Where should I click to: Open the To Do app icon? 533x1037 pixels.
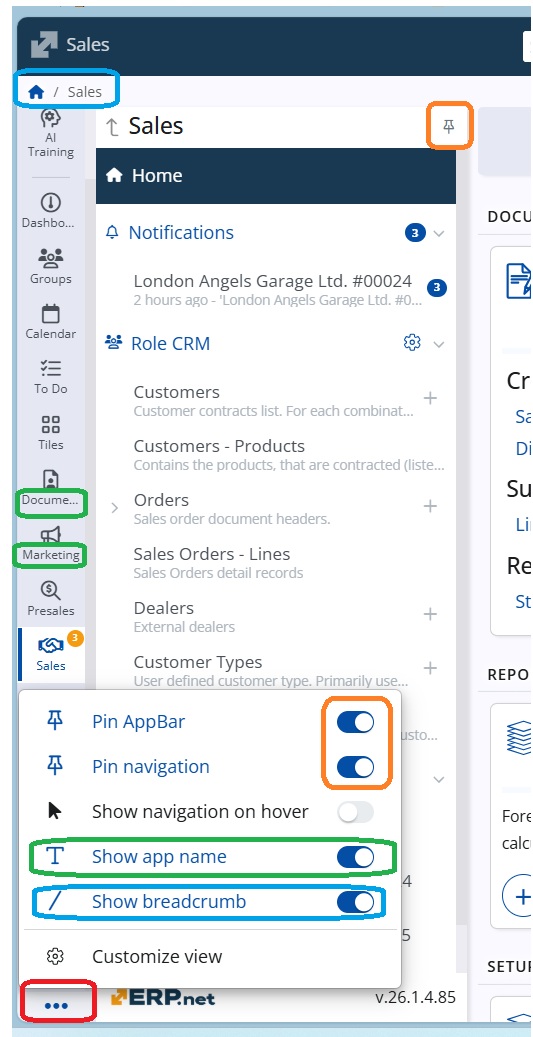coord(51,368)
